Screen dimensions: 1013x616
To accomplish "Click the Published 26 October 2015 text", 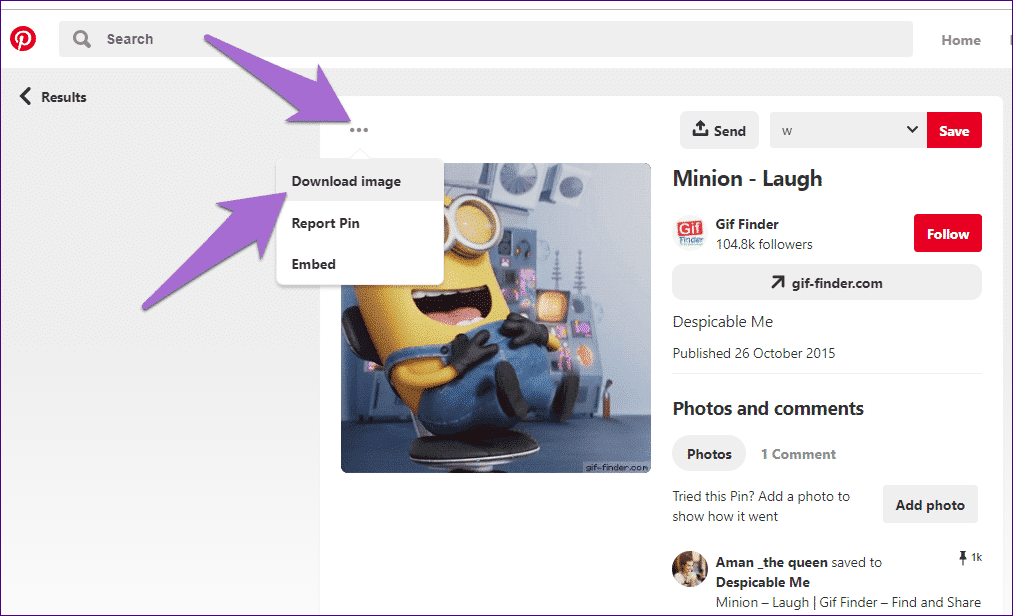I will coord(753,353).
